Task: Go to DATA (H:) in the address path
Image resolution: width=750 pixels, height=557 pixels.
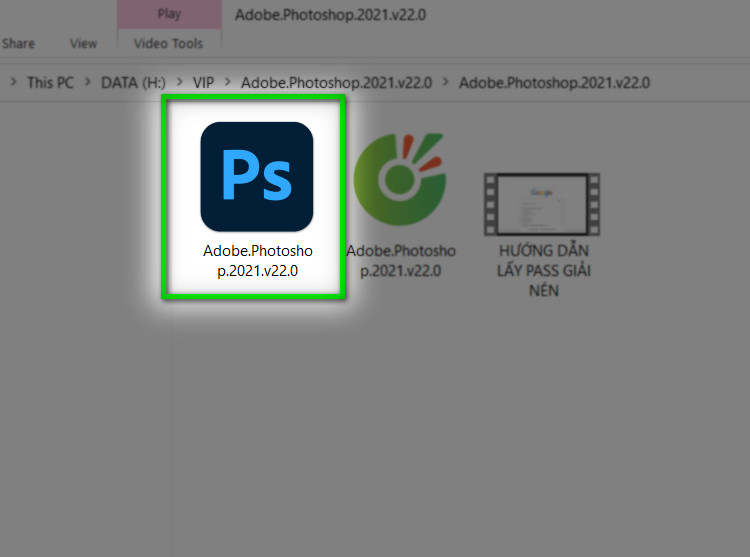Action: pos(133,82)
